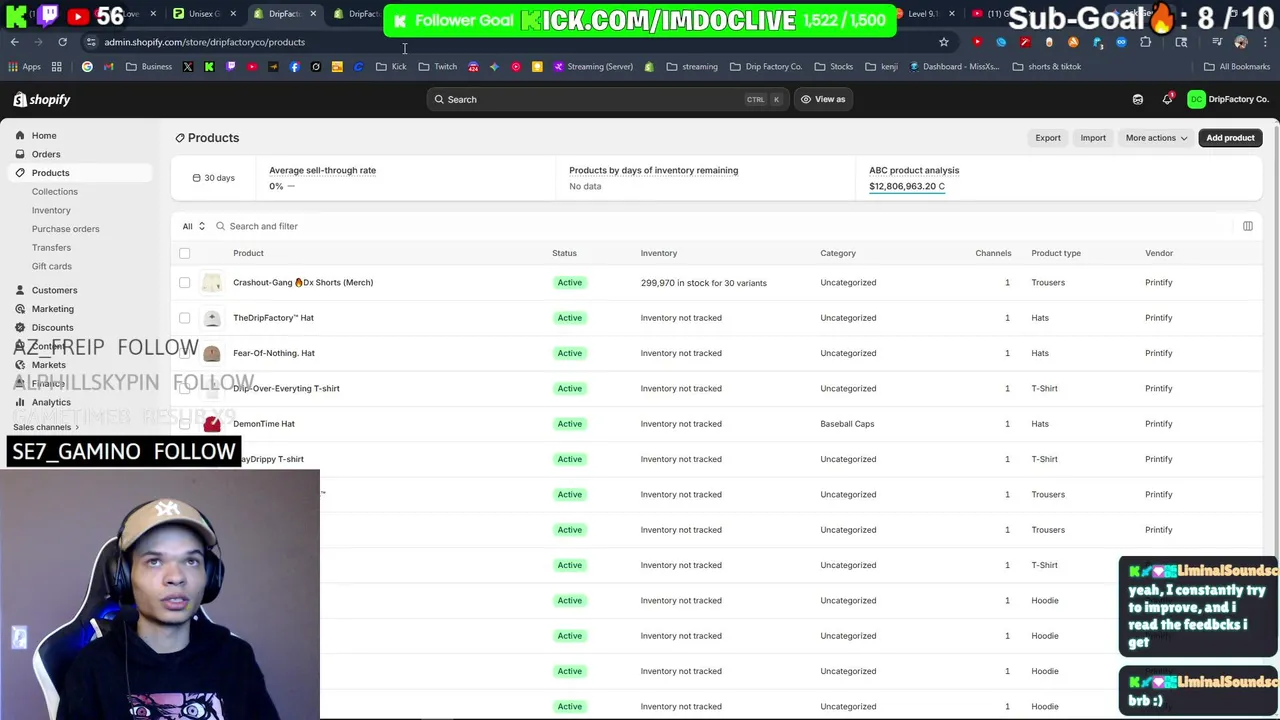Open the Stocks bookmarks folder
Image resolution: width=1280 pixels, height=720 pixels.
pyautogui.click(x=834, y=67)
